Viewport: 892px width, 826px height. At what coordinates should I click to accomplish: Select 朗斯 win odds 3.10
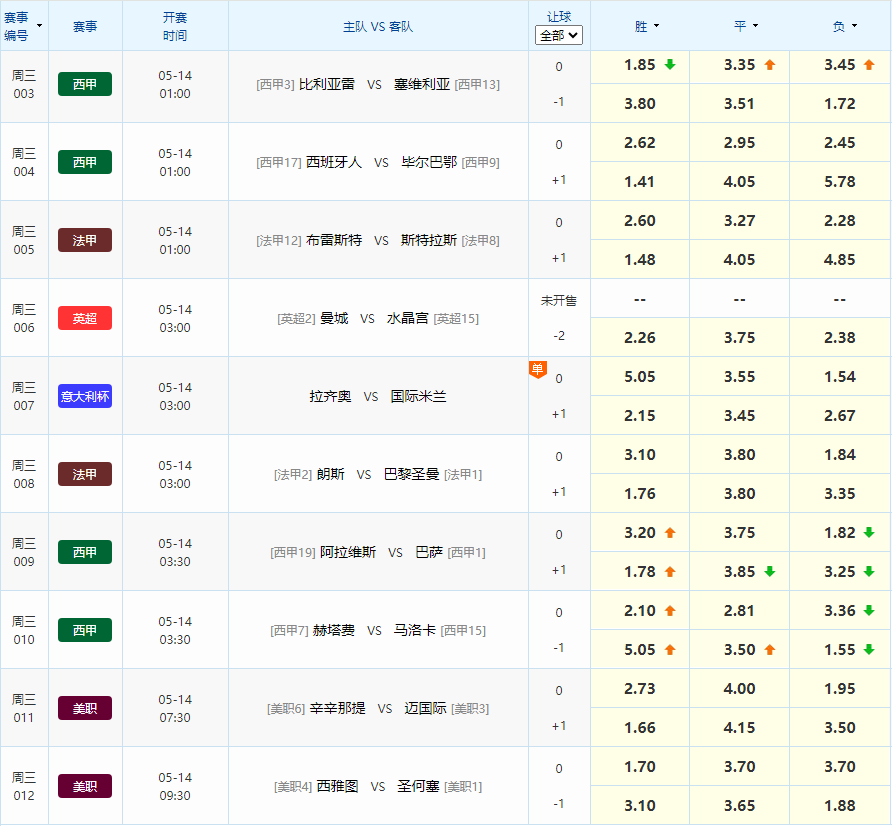(x=640, y=455)
